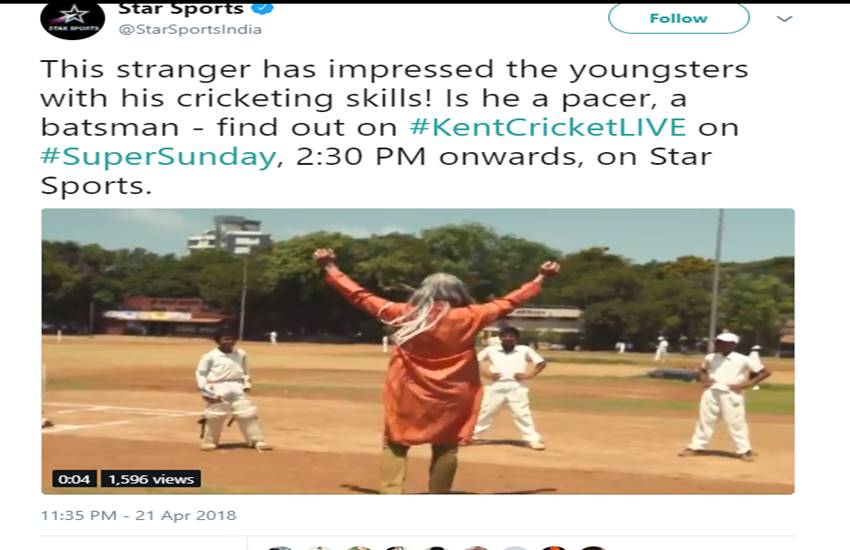The image size is (850, 550).
Task: Open the Star Sports display name
Action: [x=181, y=9]
